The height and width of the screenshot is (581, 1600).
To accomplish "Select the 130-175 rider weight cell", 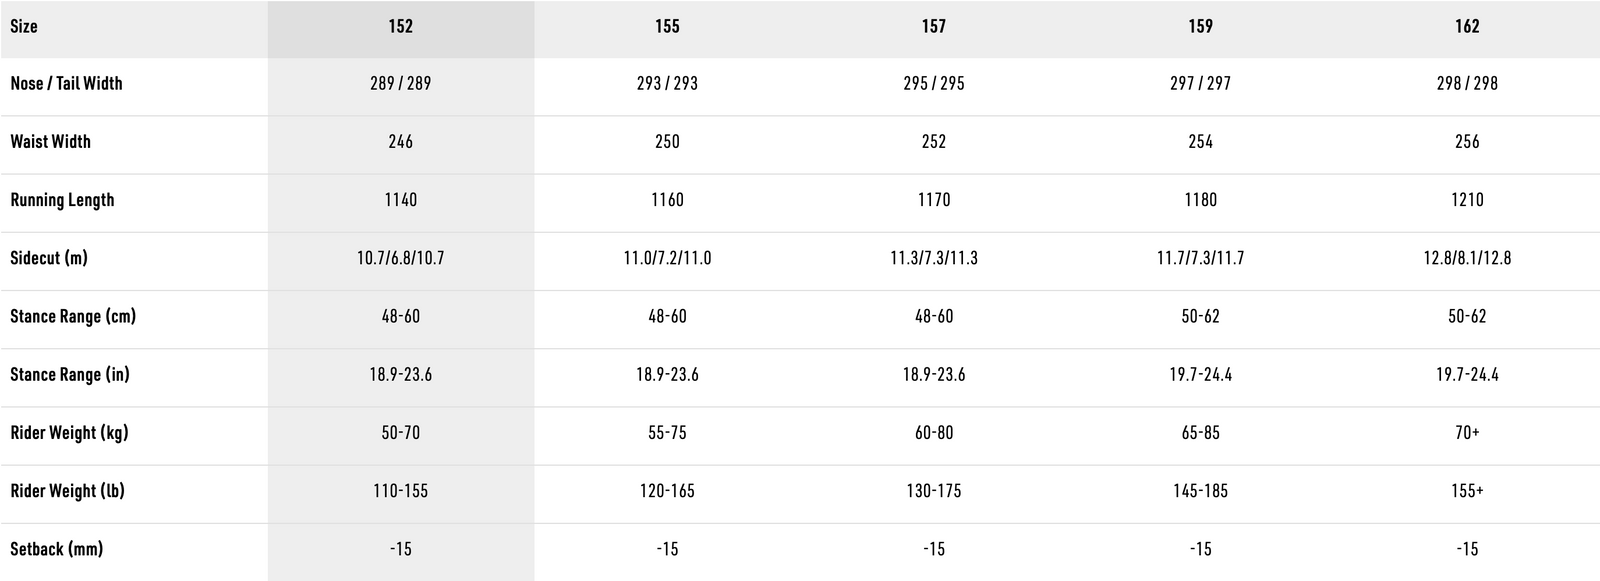I will (x=934, y=491).
